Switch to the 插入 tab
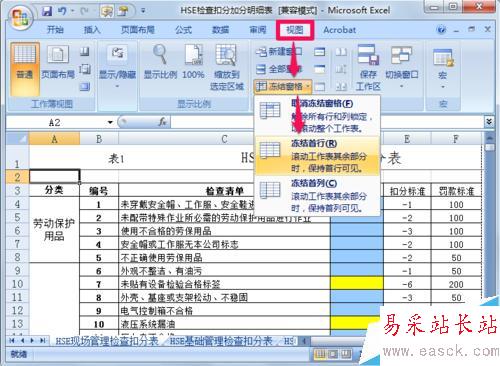 point(92,30)
